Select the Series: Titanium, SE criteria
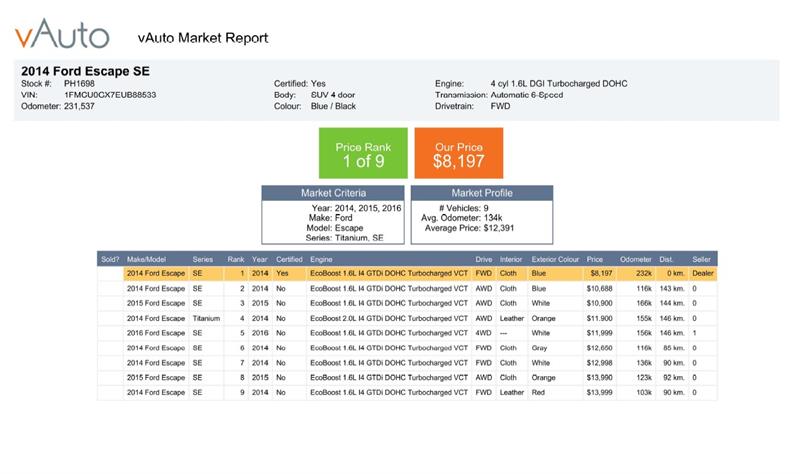The image size is (800, 474). point(344,238)
